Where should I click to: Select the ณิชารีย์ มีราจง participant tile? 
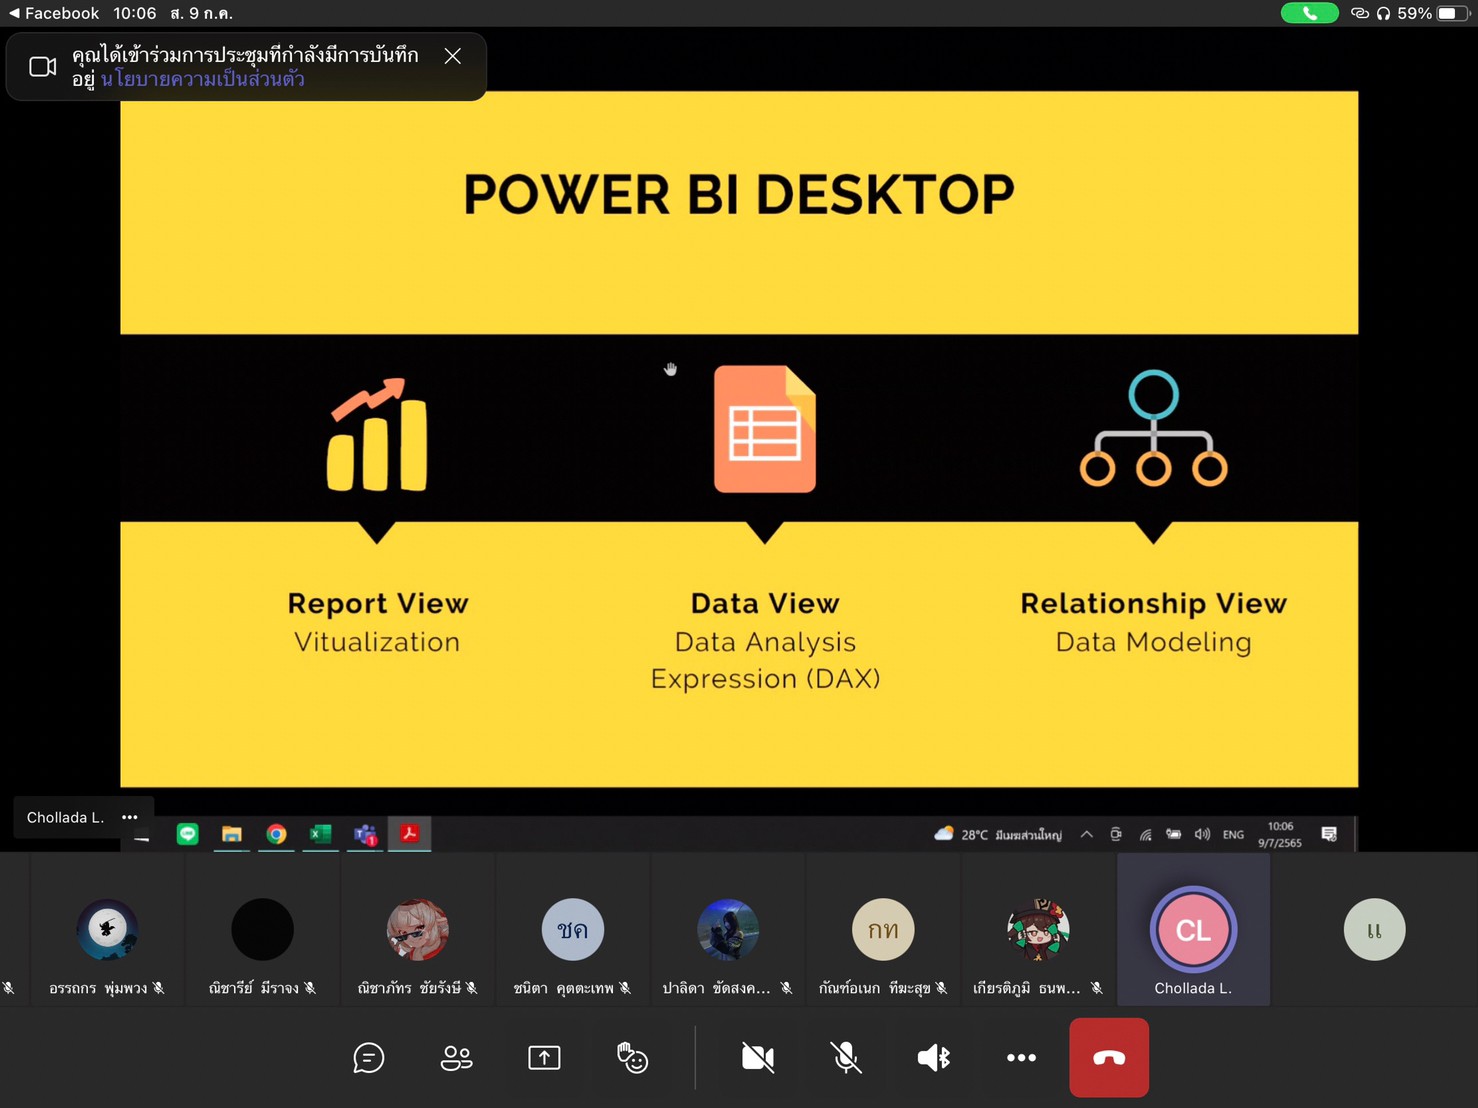[262, 930]
